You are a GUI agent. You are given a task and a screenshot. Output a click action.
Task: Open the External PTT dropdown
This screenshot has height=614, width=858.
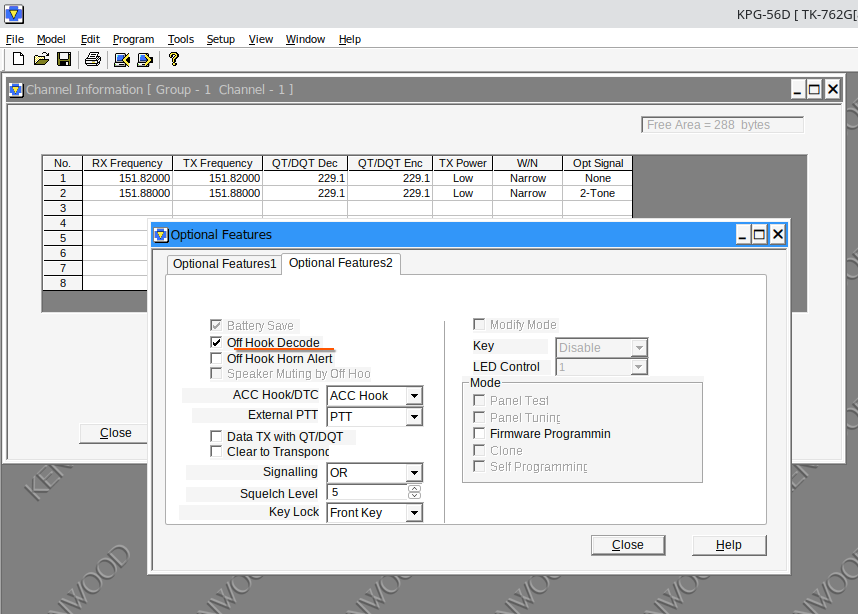414,417
